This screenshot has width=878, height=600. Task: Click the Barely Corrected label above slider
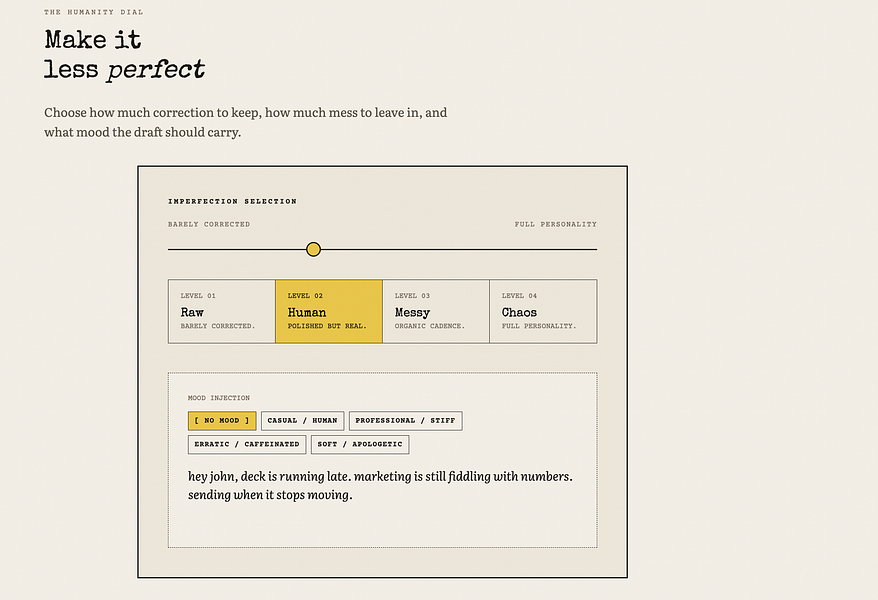click(209, 224)
